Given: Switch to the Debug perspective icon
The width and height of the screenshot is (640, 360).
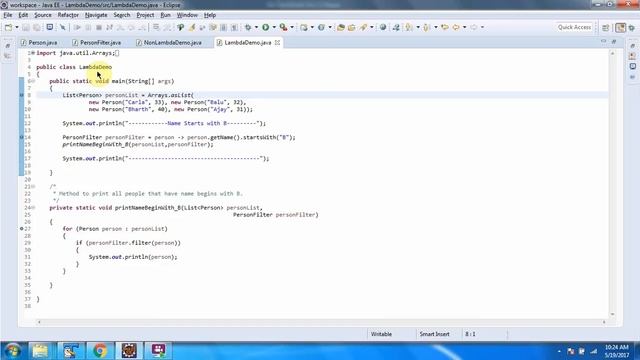Looking at the screenshot, I should (632, 28).
